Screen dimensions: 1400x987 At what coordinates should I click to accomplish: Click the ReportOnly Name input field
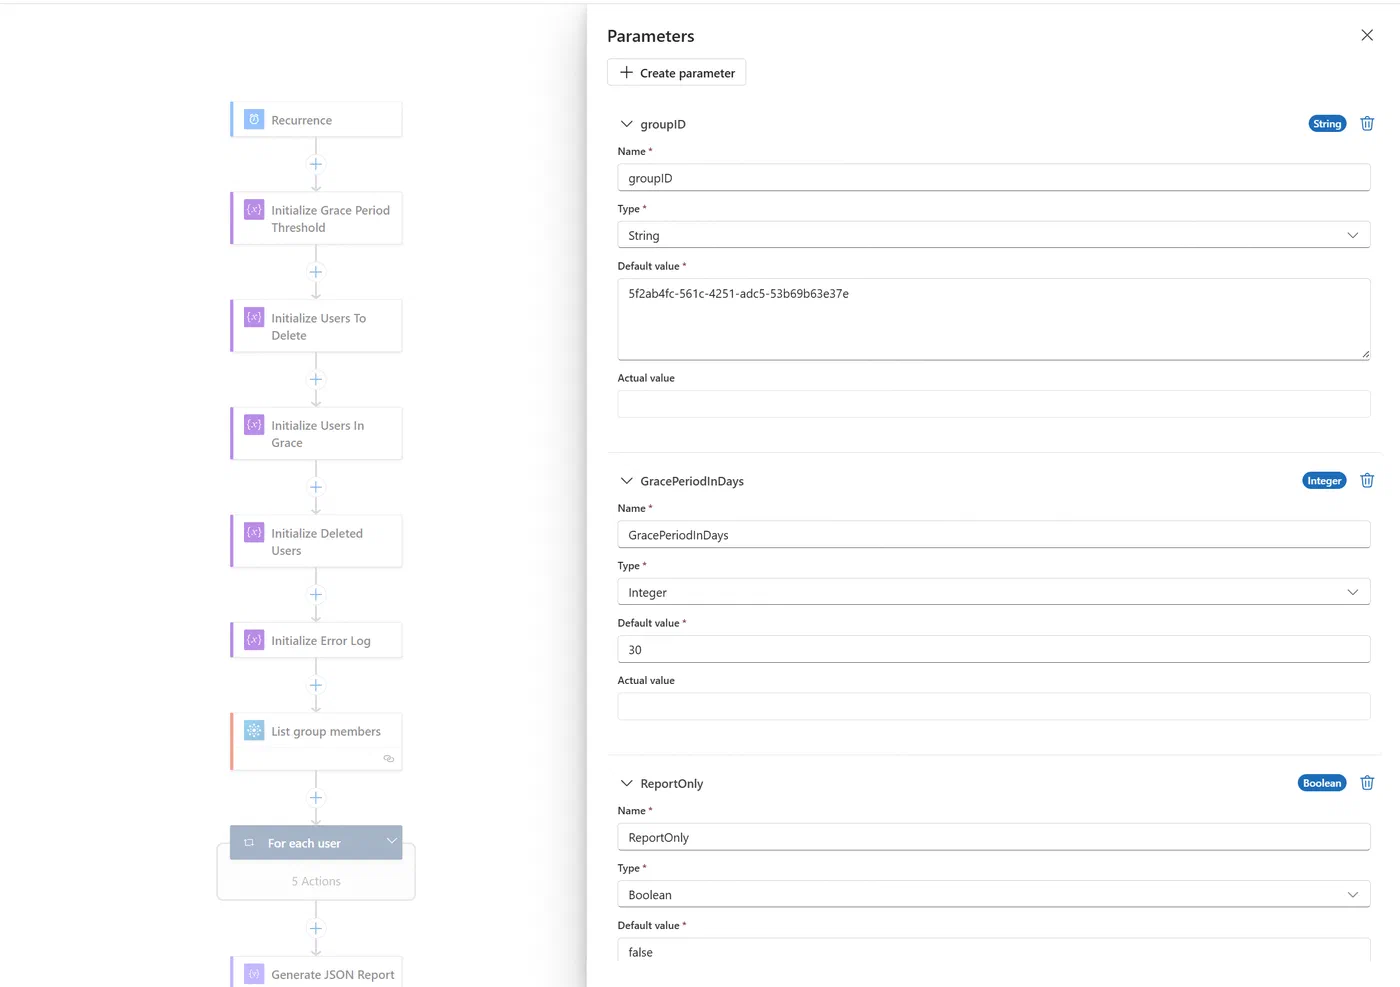pyautogui.click(x=994, y=837)
